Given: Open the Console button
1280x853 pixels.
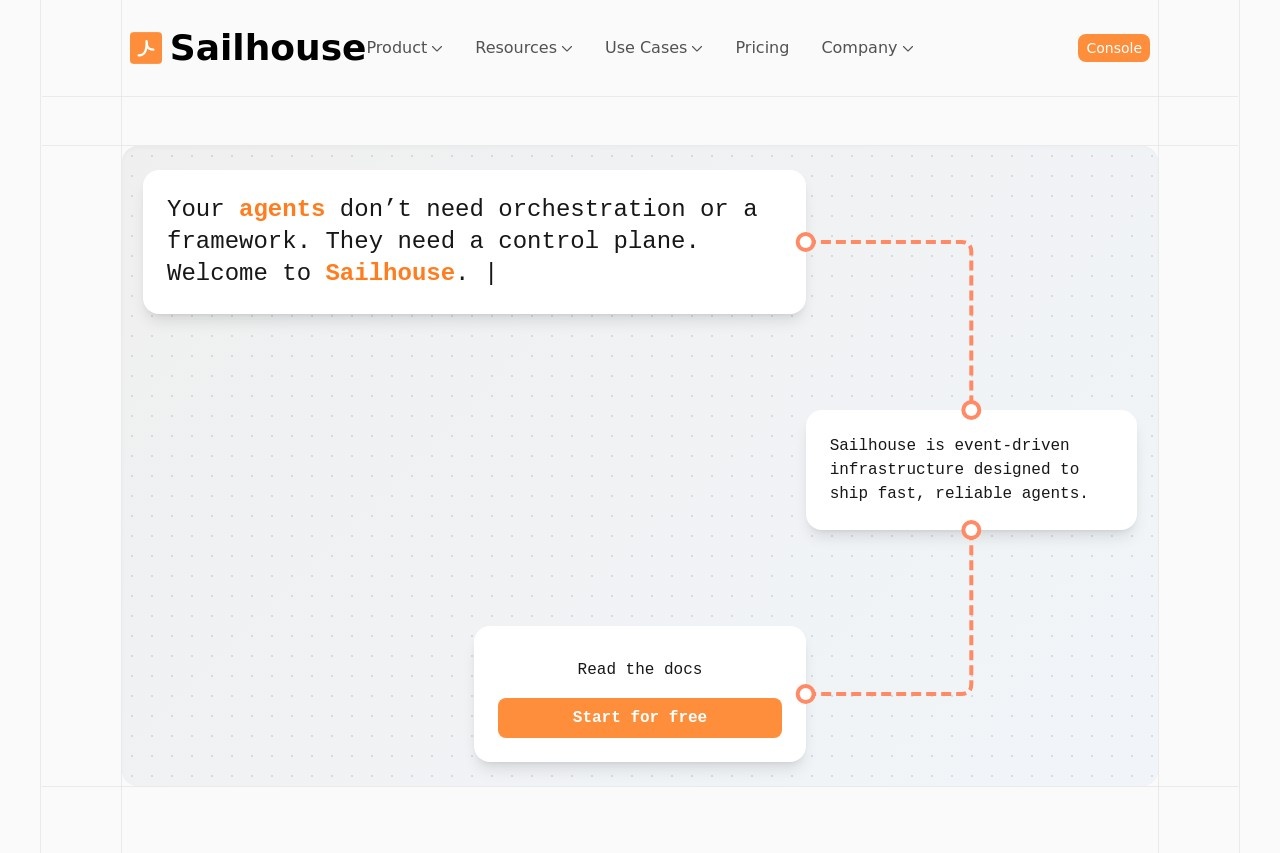Looking at the screenshot, I should [x=1114, y=48].
